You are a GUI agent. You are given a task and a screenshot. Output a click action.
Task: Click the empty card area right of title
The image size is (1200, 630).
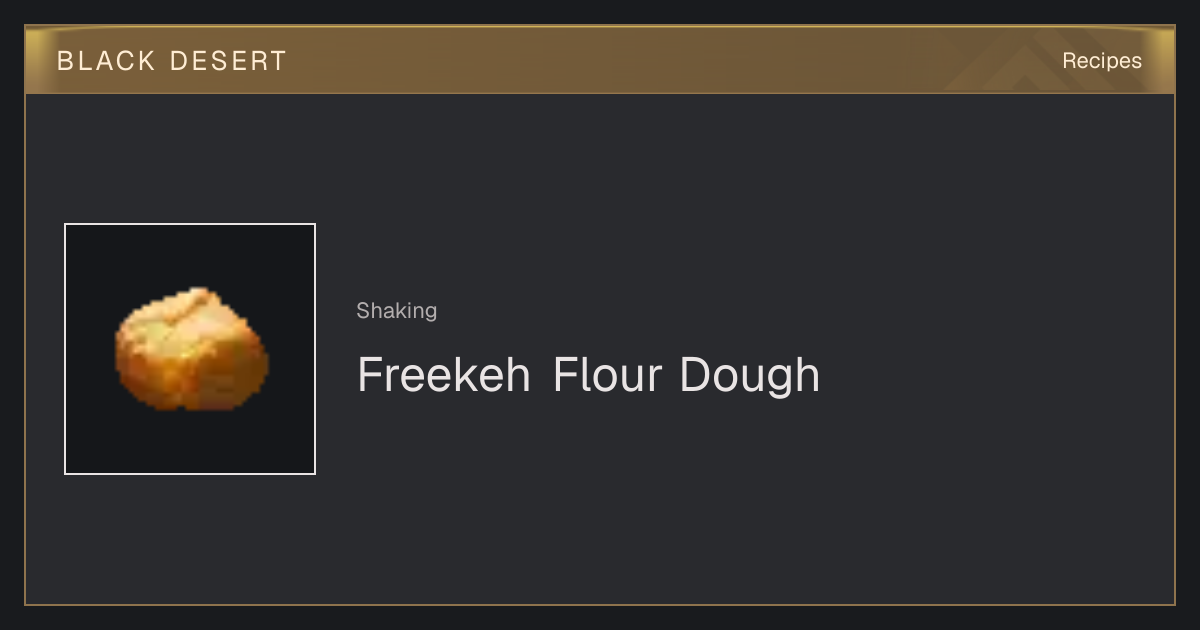pyautogui.click(x=1000, y=376)
